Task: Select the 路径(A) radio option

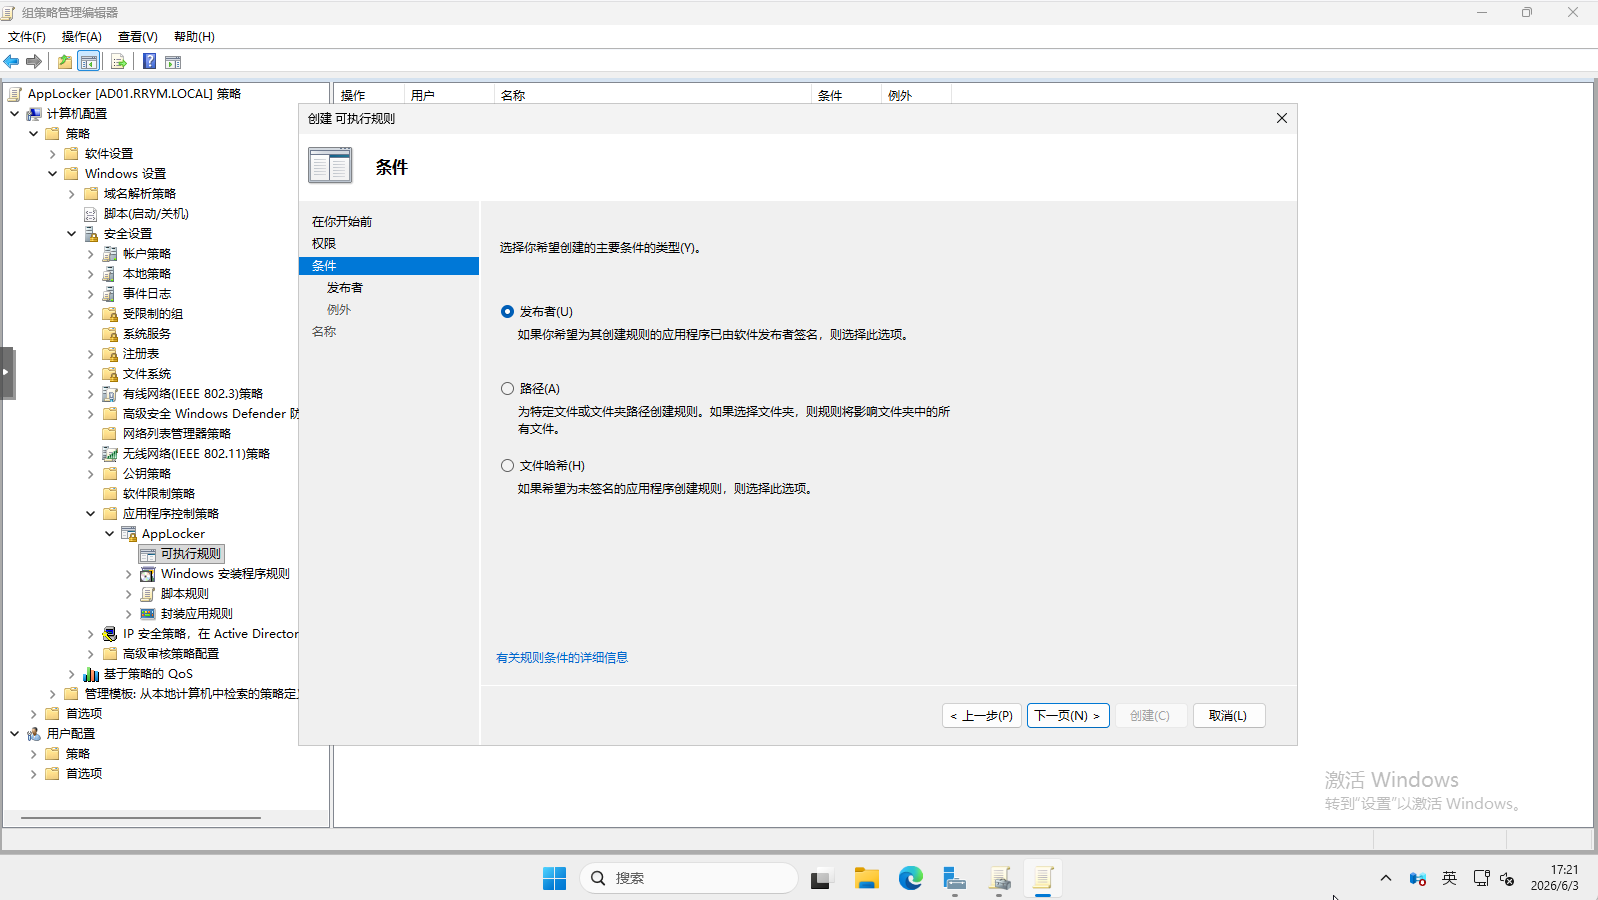Action: (508, 389)
